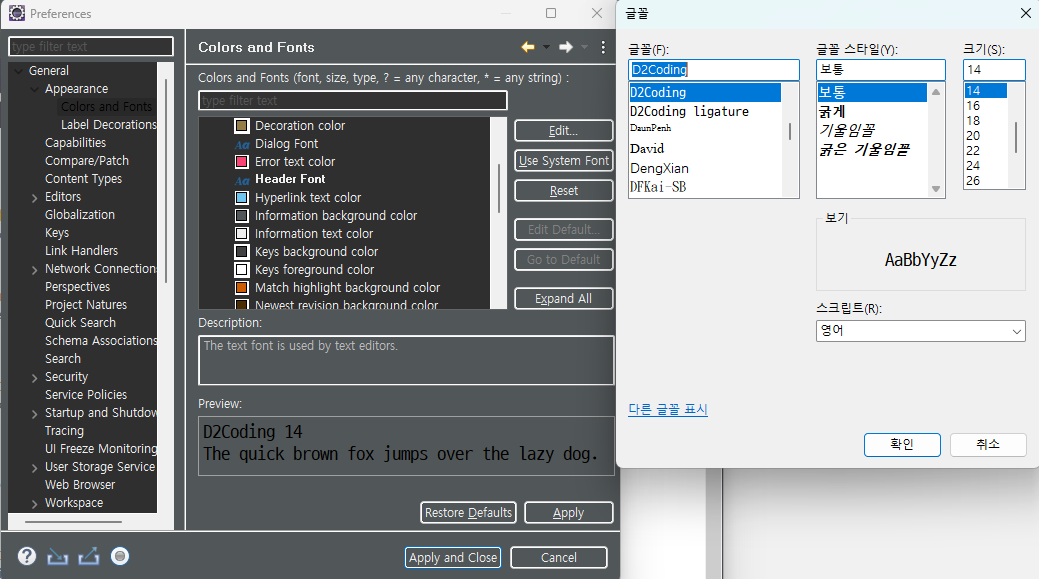The width and height of the screenshot is (1039, 579).
Task: Click the Help question mark icon
Action: (27, 556)
